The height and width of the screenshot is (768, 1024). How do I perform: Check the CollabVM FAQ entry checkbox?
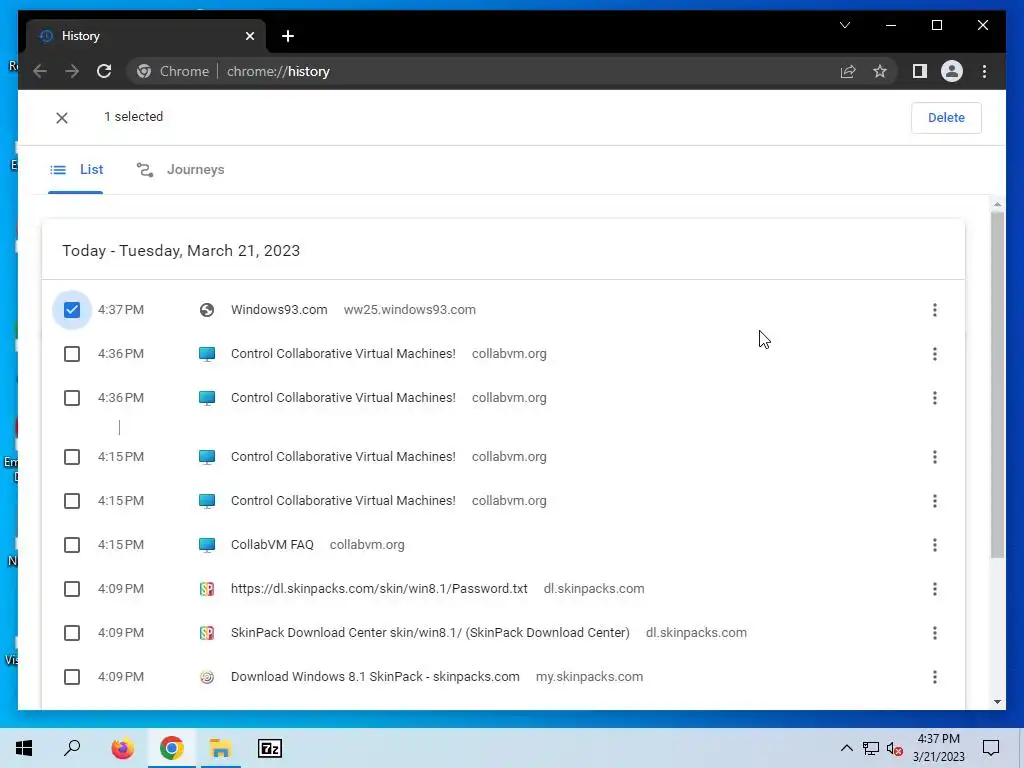click(72, 545)
